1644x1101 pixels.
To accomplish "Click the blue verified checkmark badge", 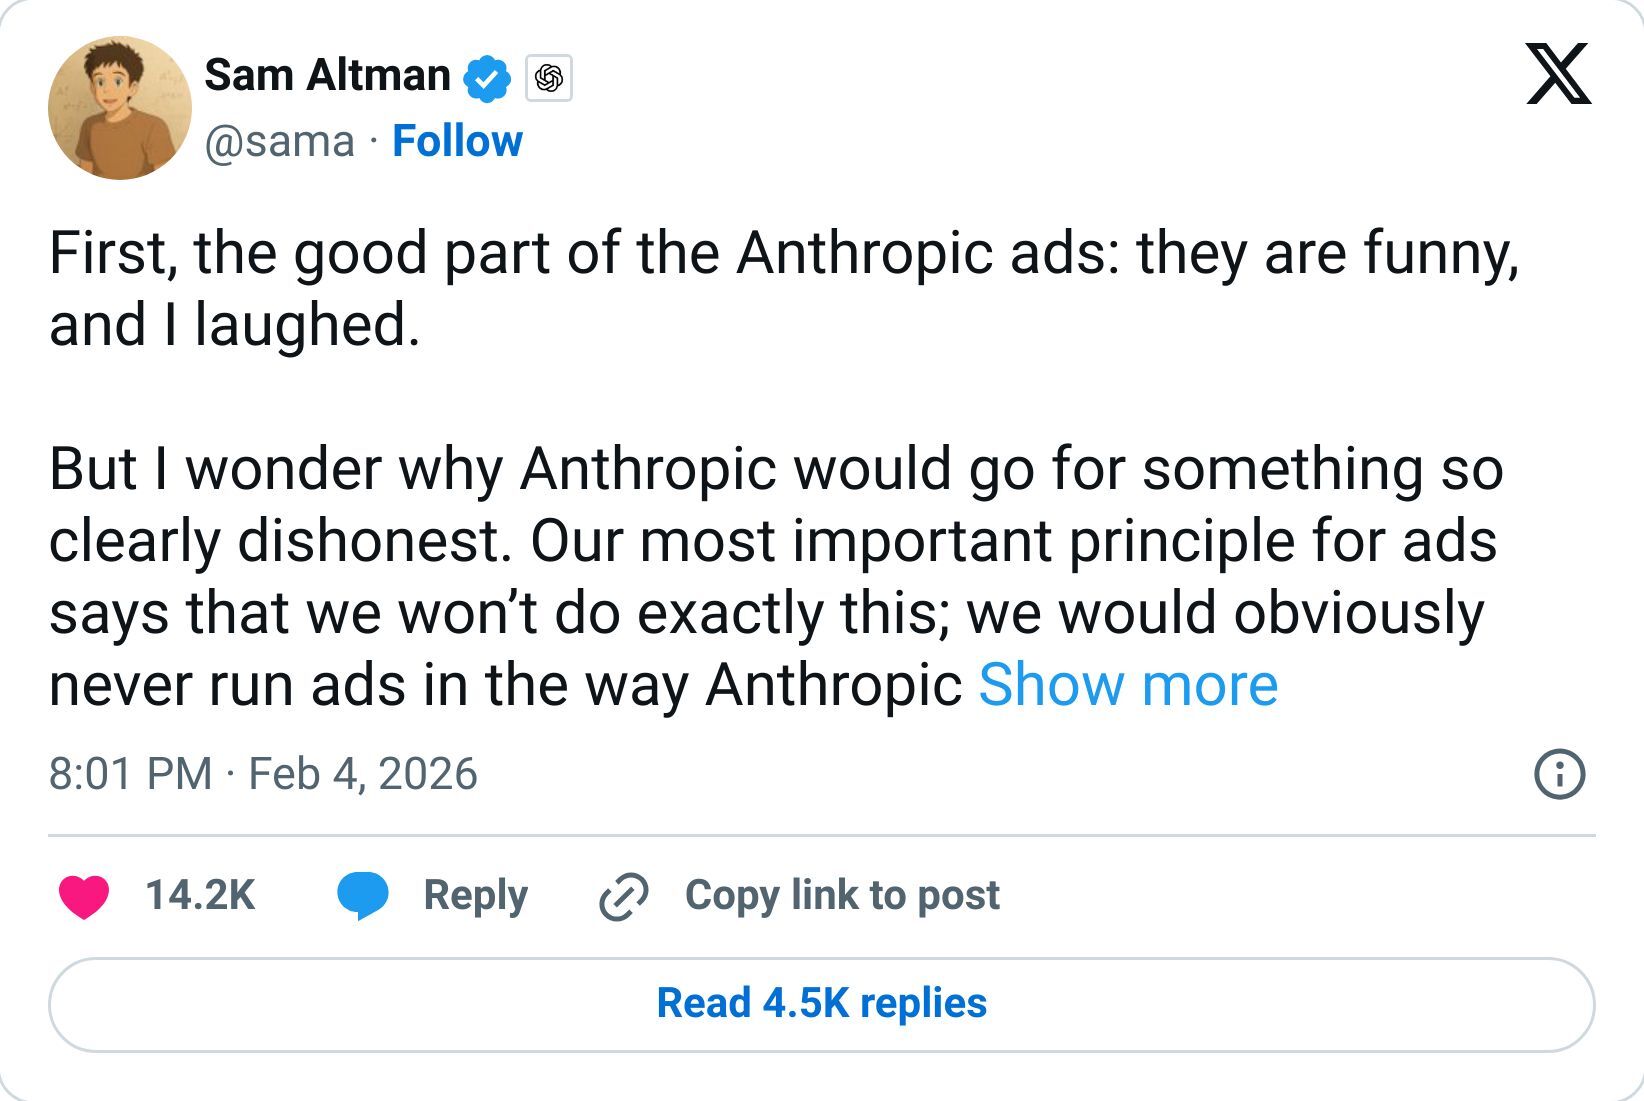I will [x=487, y=78].
